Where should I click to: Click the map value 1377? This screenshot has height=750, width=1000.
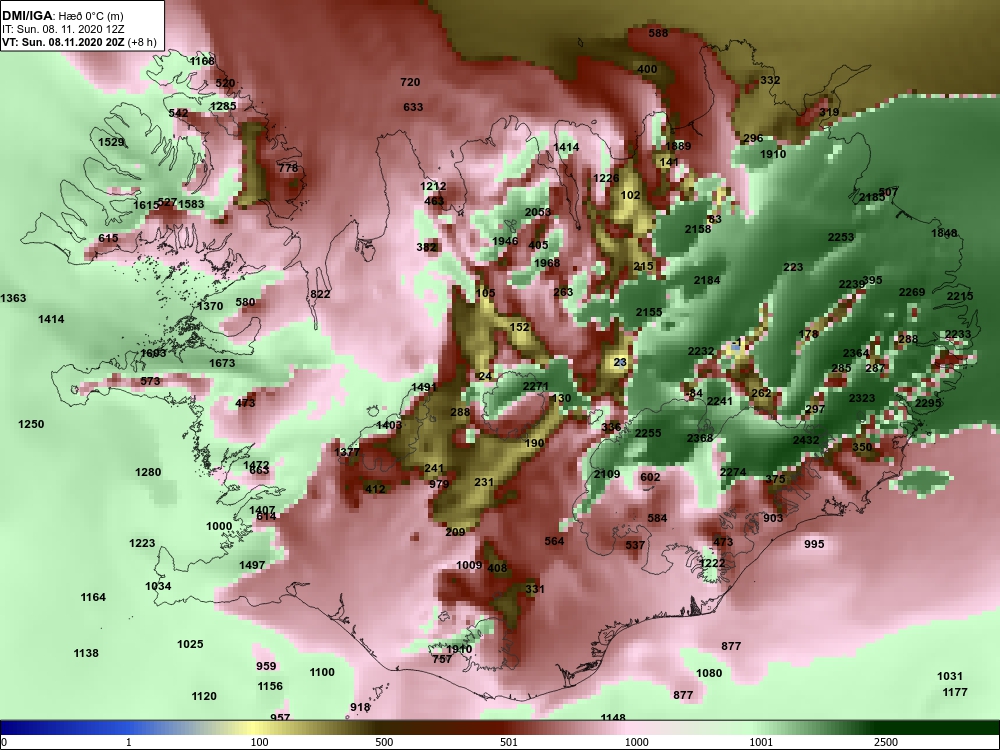click(347, 452)
